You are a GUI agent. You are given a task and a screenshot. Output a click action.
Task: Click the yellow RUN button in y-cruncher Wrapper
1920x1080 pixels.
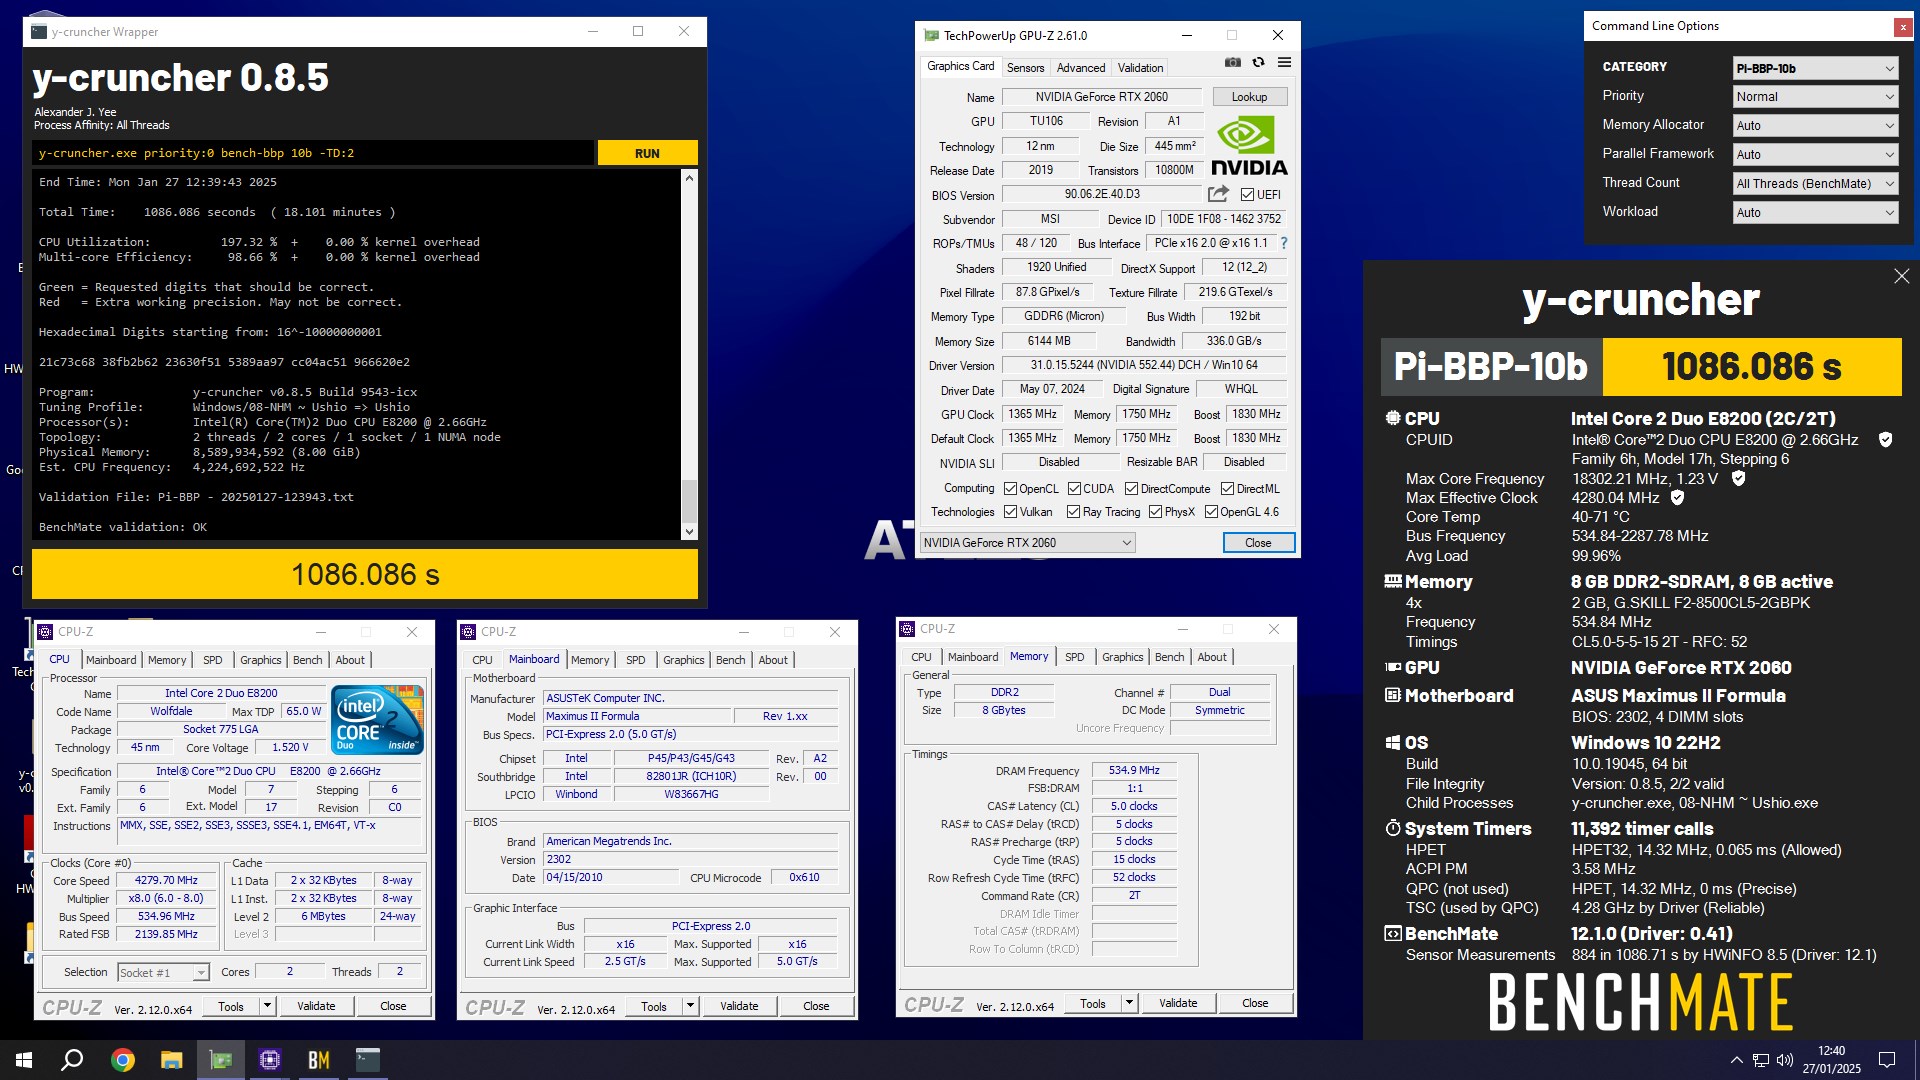click(647, 153)
